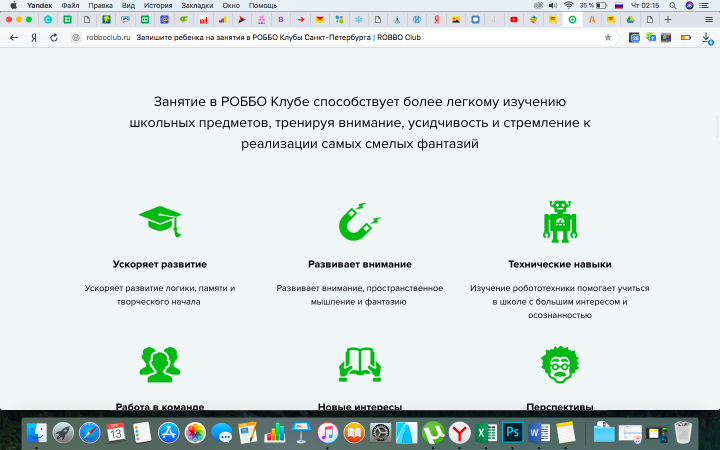720x450 pixels.
Task: Open Yandex home via the Я toolbar button
Action: [34, 38]
